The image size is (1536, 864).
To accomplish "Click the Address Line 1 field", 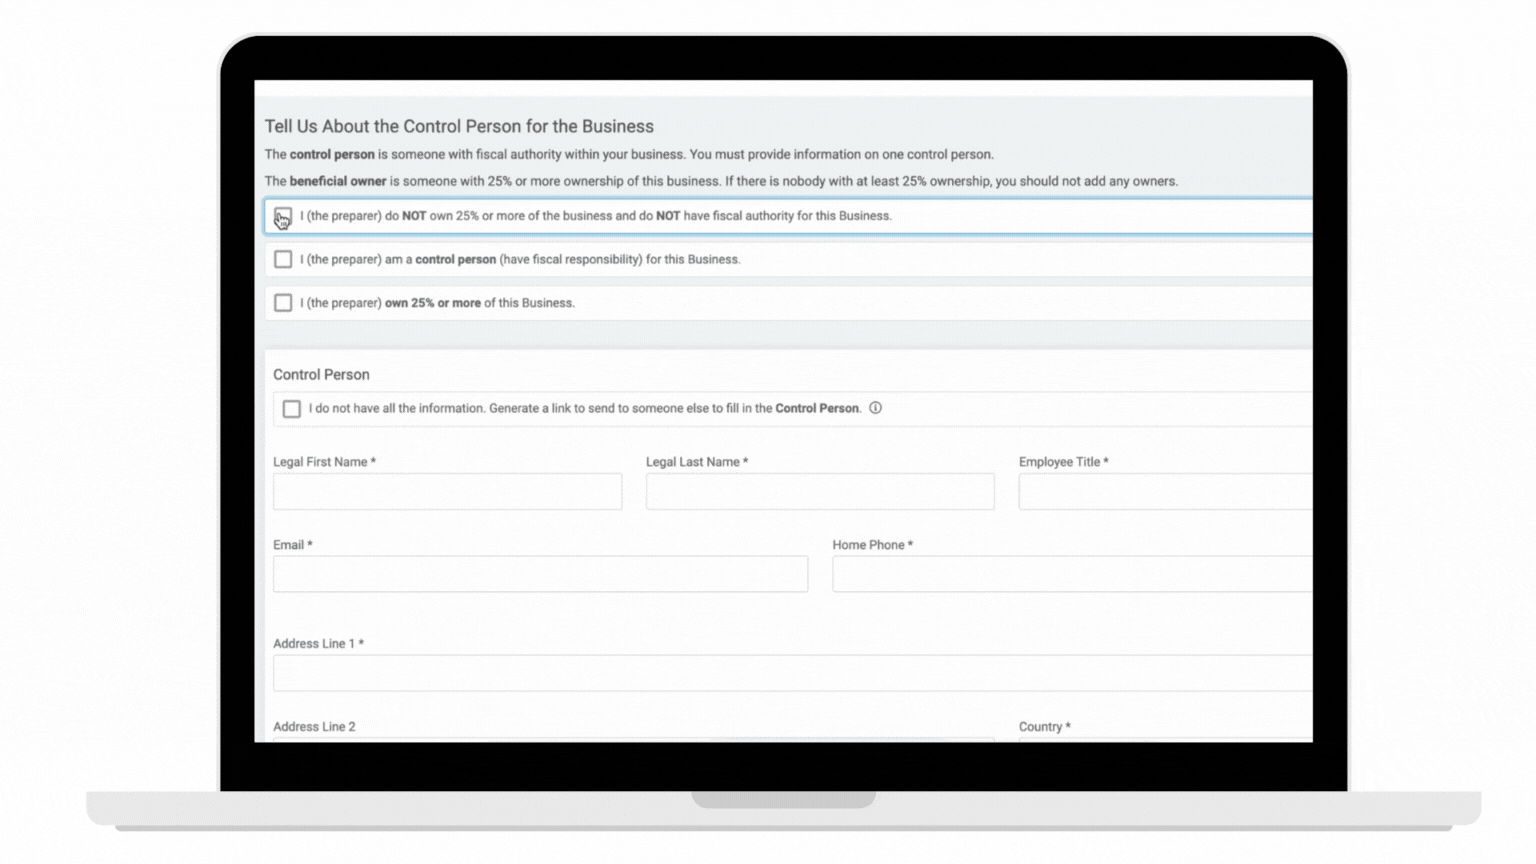I will 792,673.
